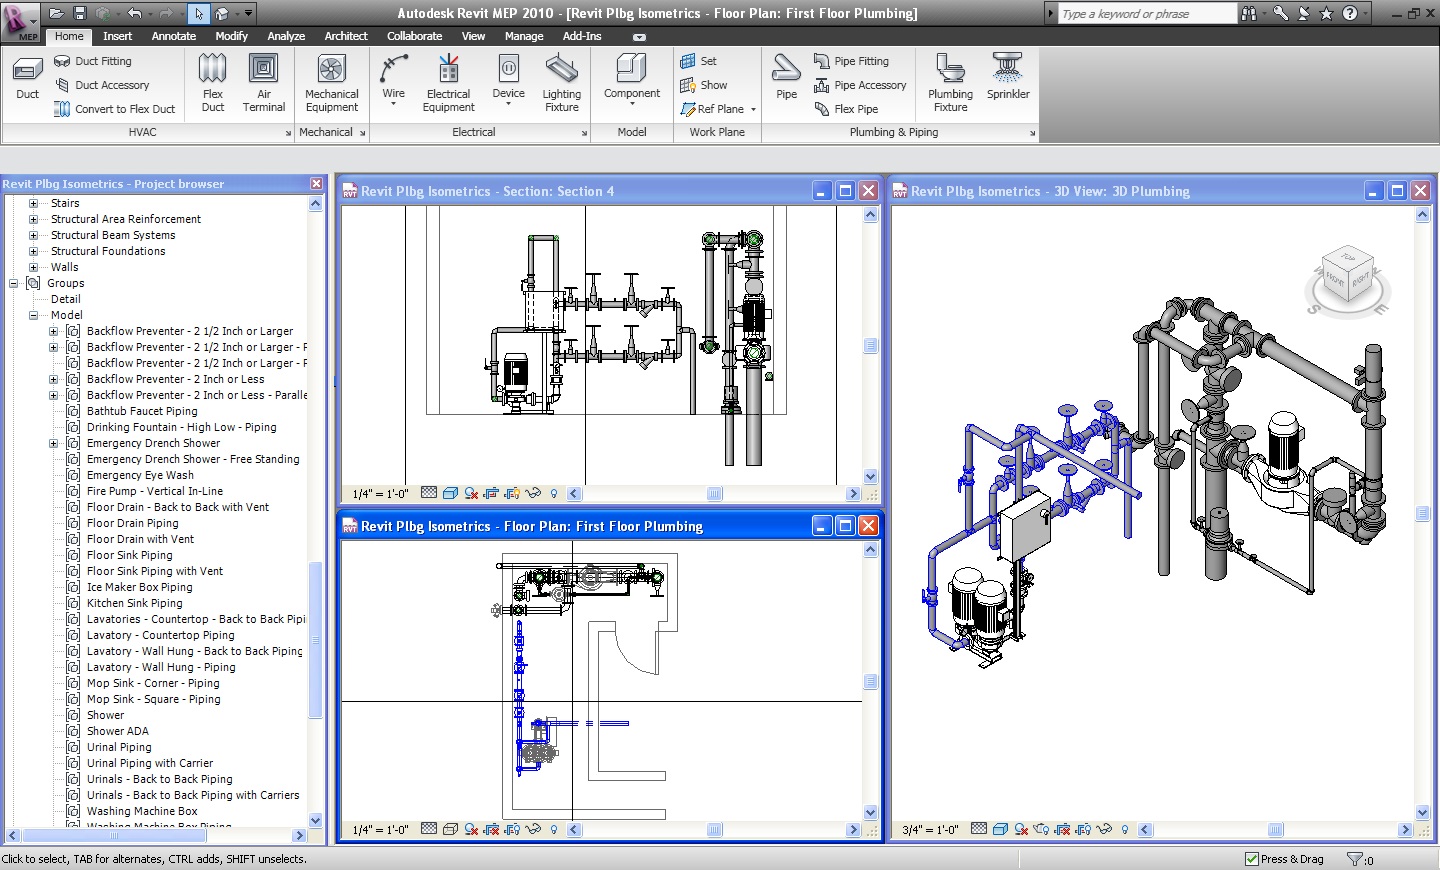The image size is (1440, 870).
Task: Collapse the Model groups node
Action: 33,315
